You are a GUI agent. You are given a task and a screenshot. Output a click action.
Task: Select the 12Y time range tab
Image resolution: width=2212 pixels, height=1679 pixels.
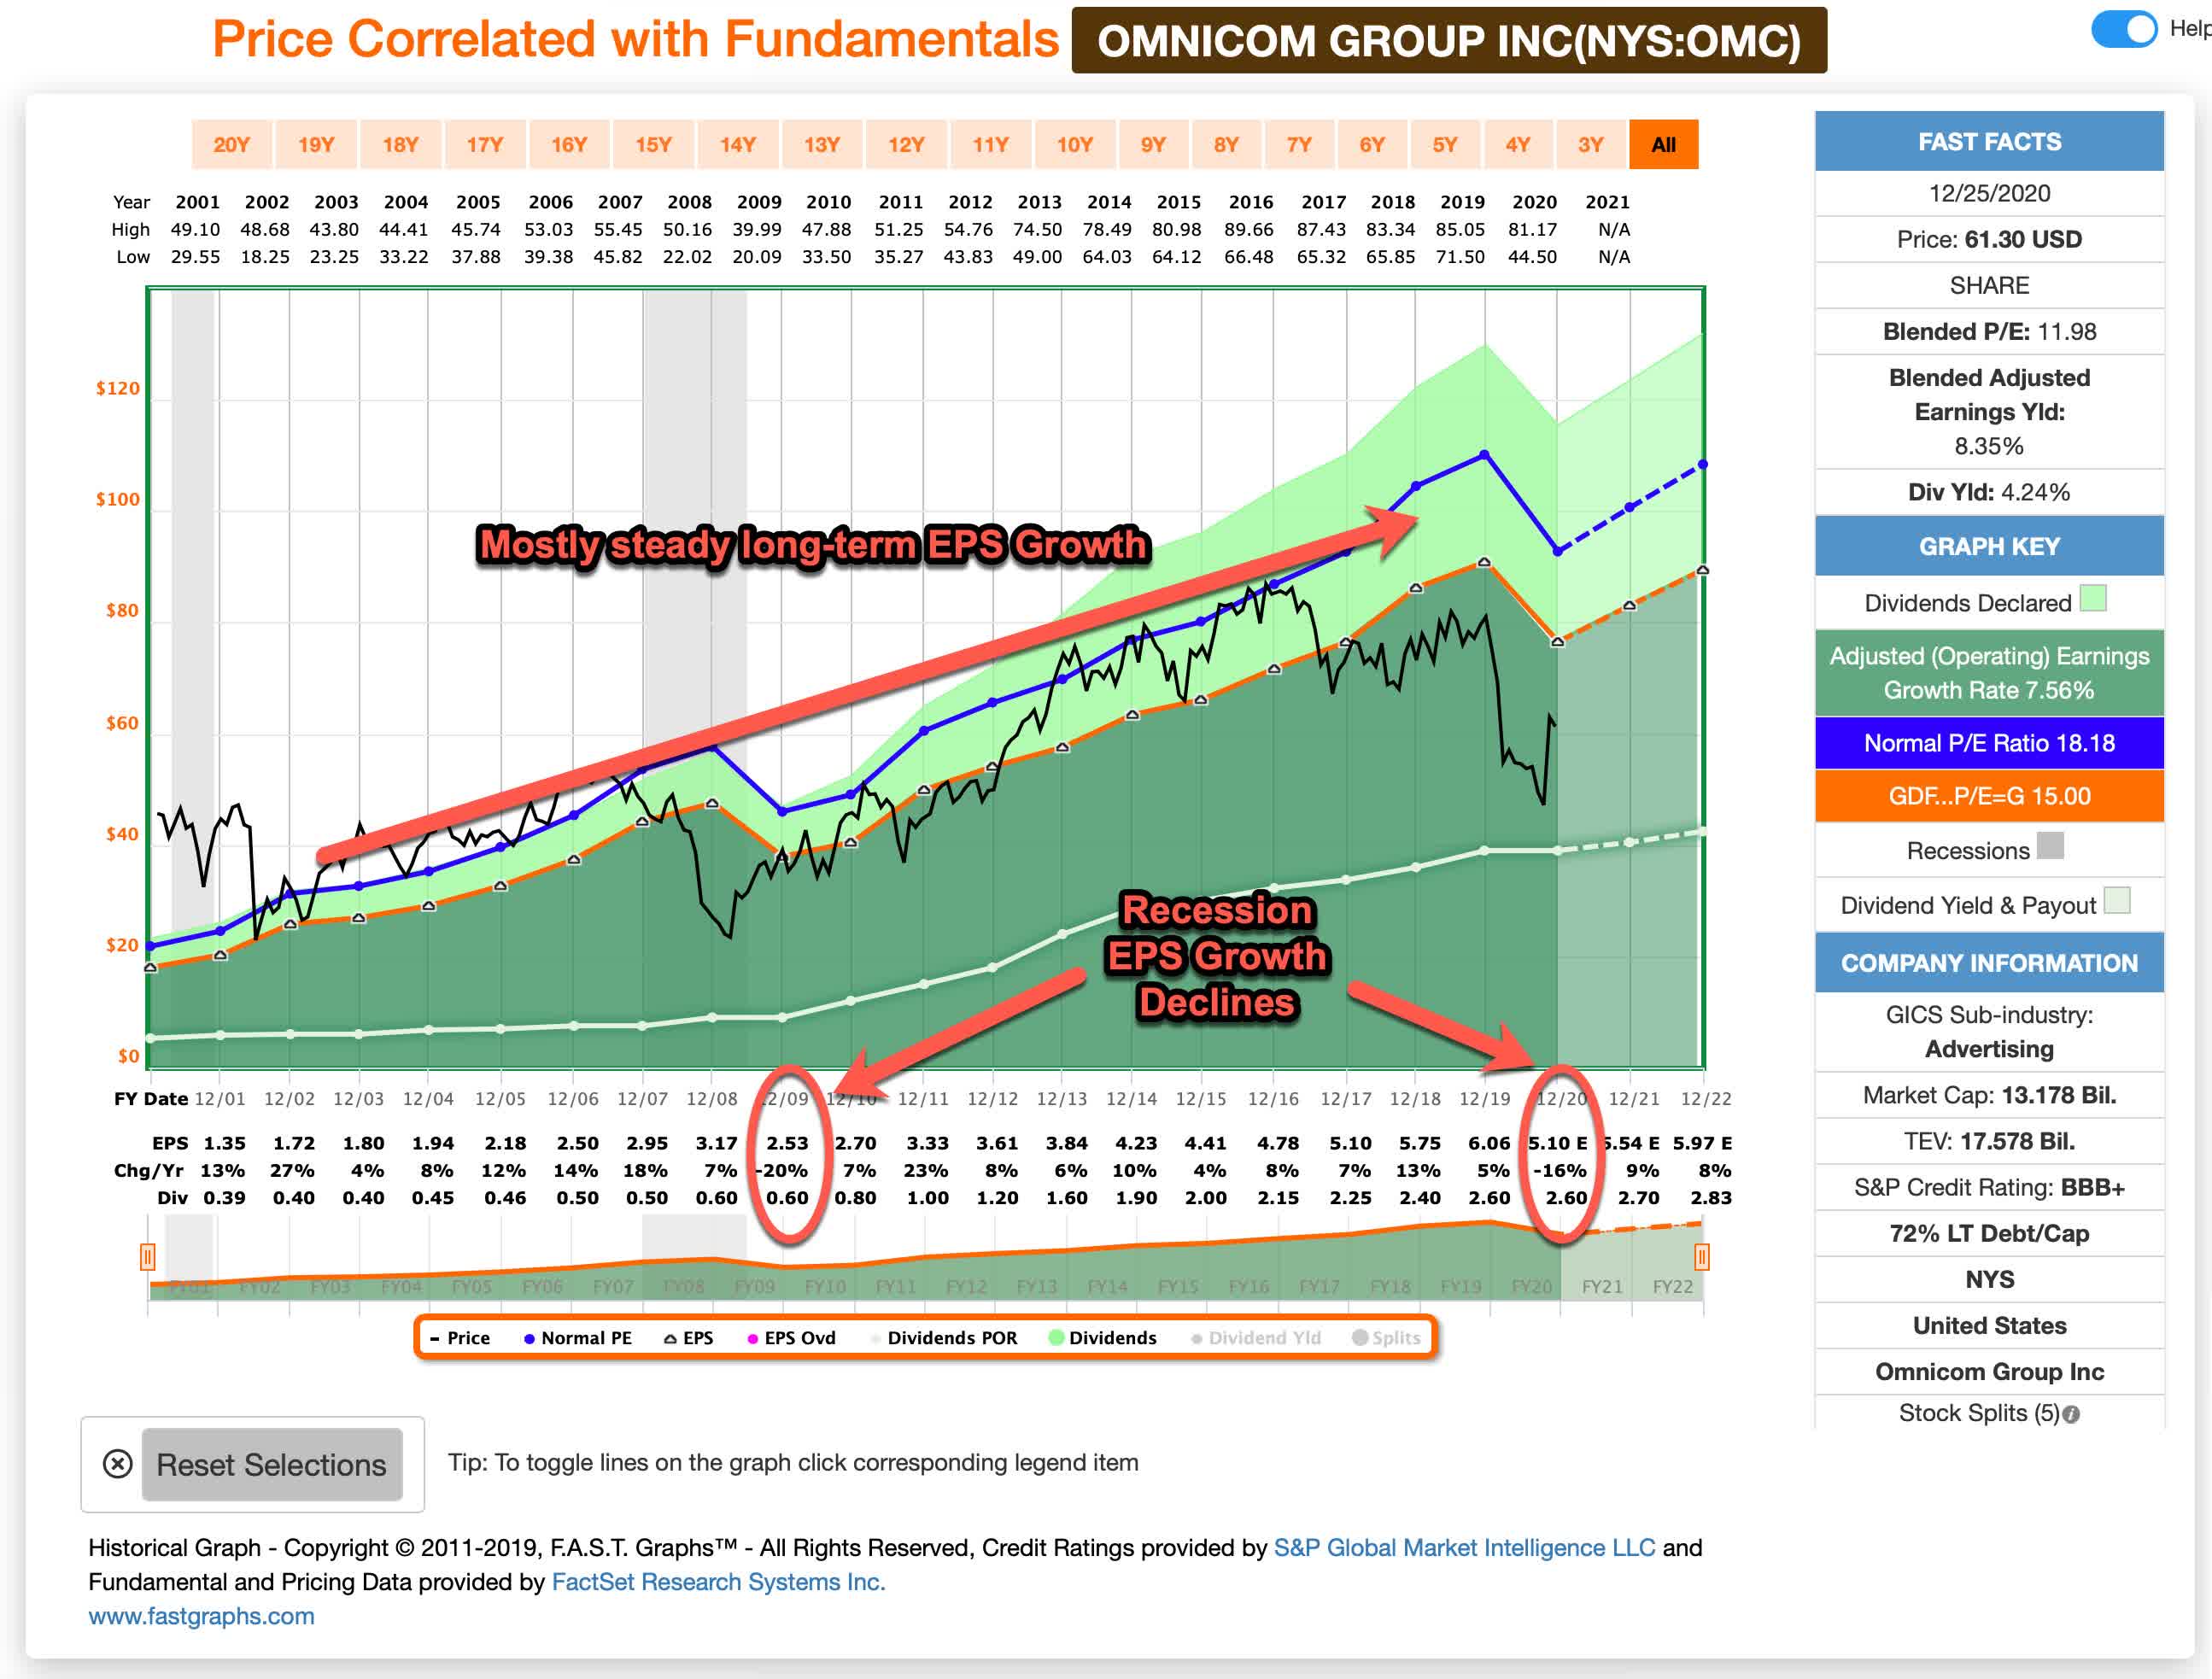907,144
